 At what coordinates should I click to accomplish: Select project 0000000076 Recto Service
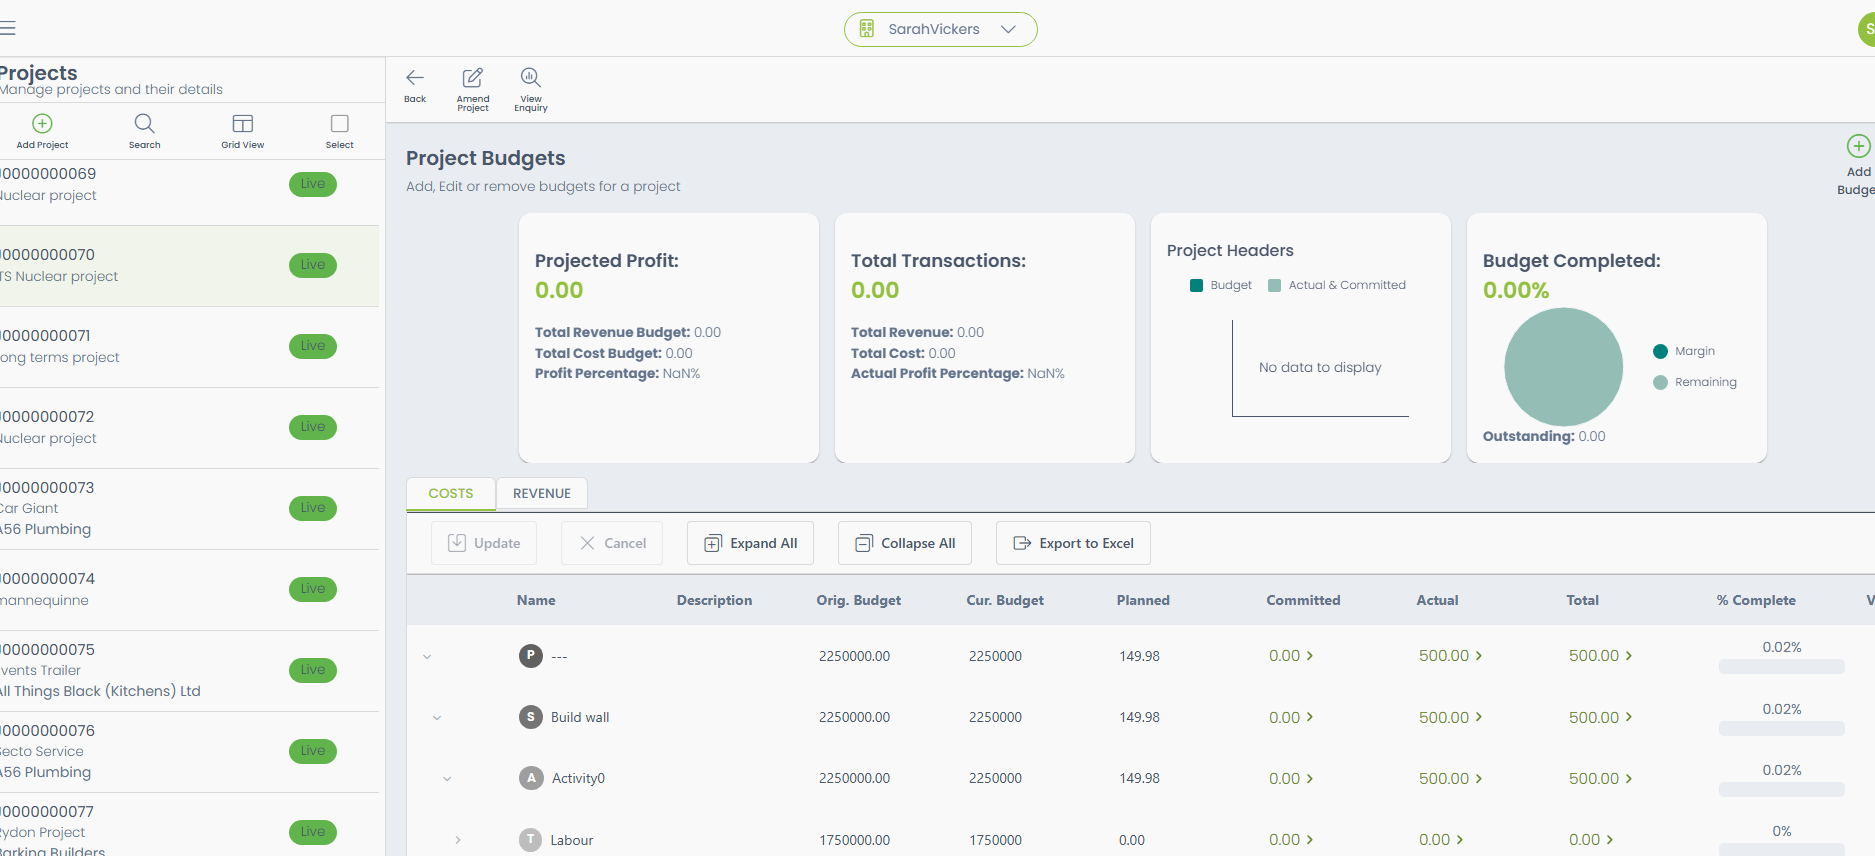[189, 752]
